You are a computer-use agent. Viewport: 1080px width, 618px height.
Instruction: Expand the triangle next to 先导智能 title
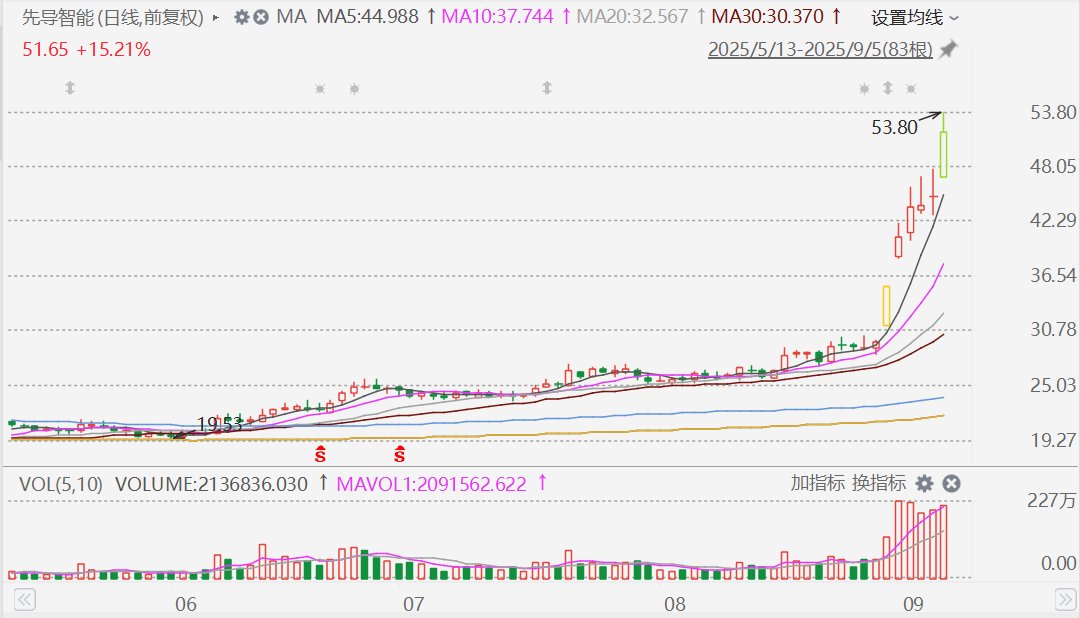tap(216, 17)
